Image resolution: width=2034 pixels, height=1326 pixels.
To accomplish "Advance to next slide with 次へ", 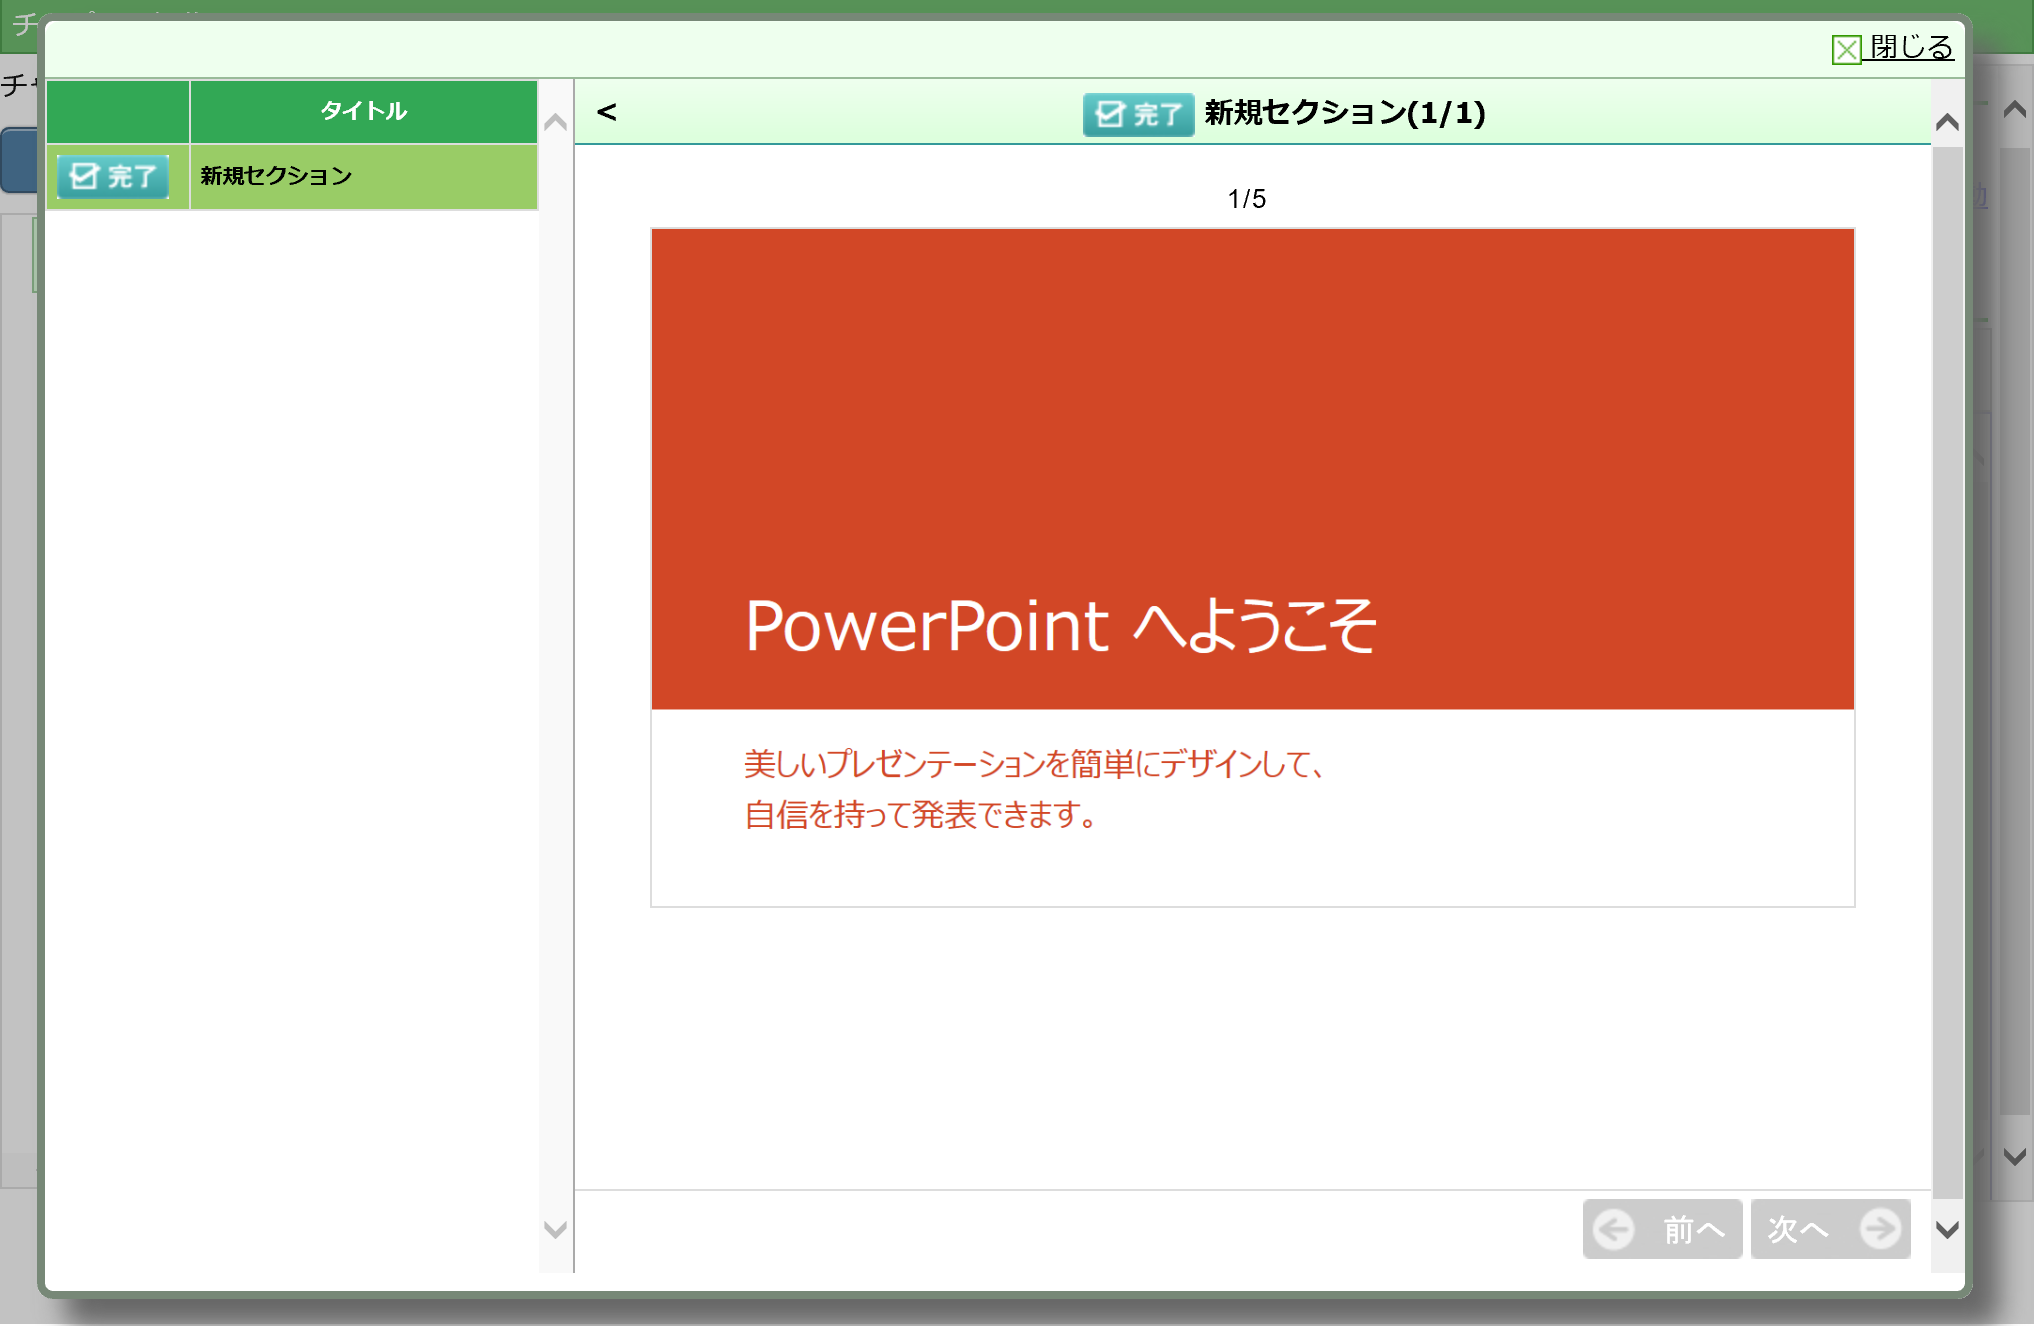I will [x=1830, y=1229].
